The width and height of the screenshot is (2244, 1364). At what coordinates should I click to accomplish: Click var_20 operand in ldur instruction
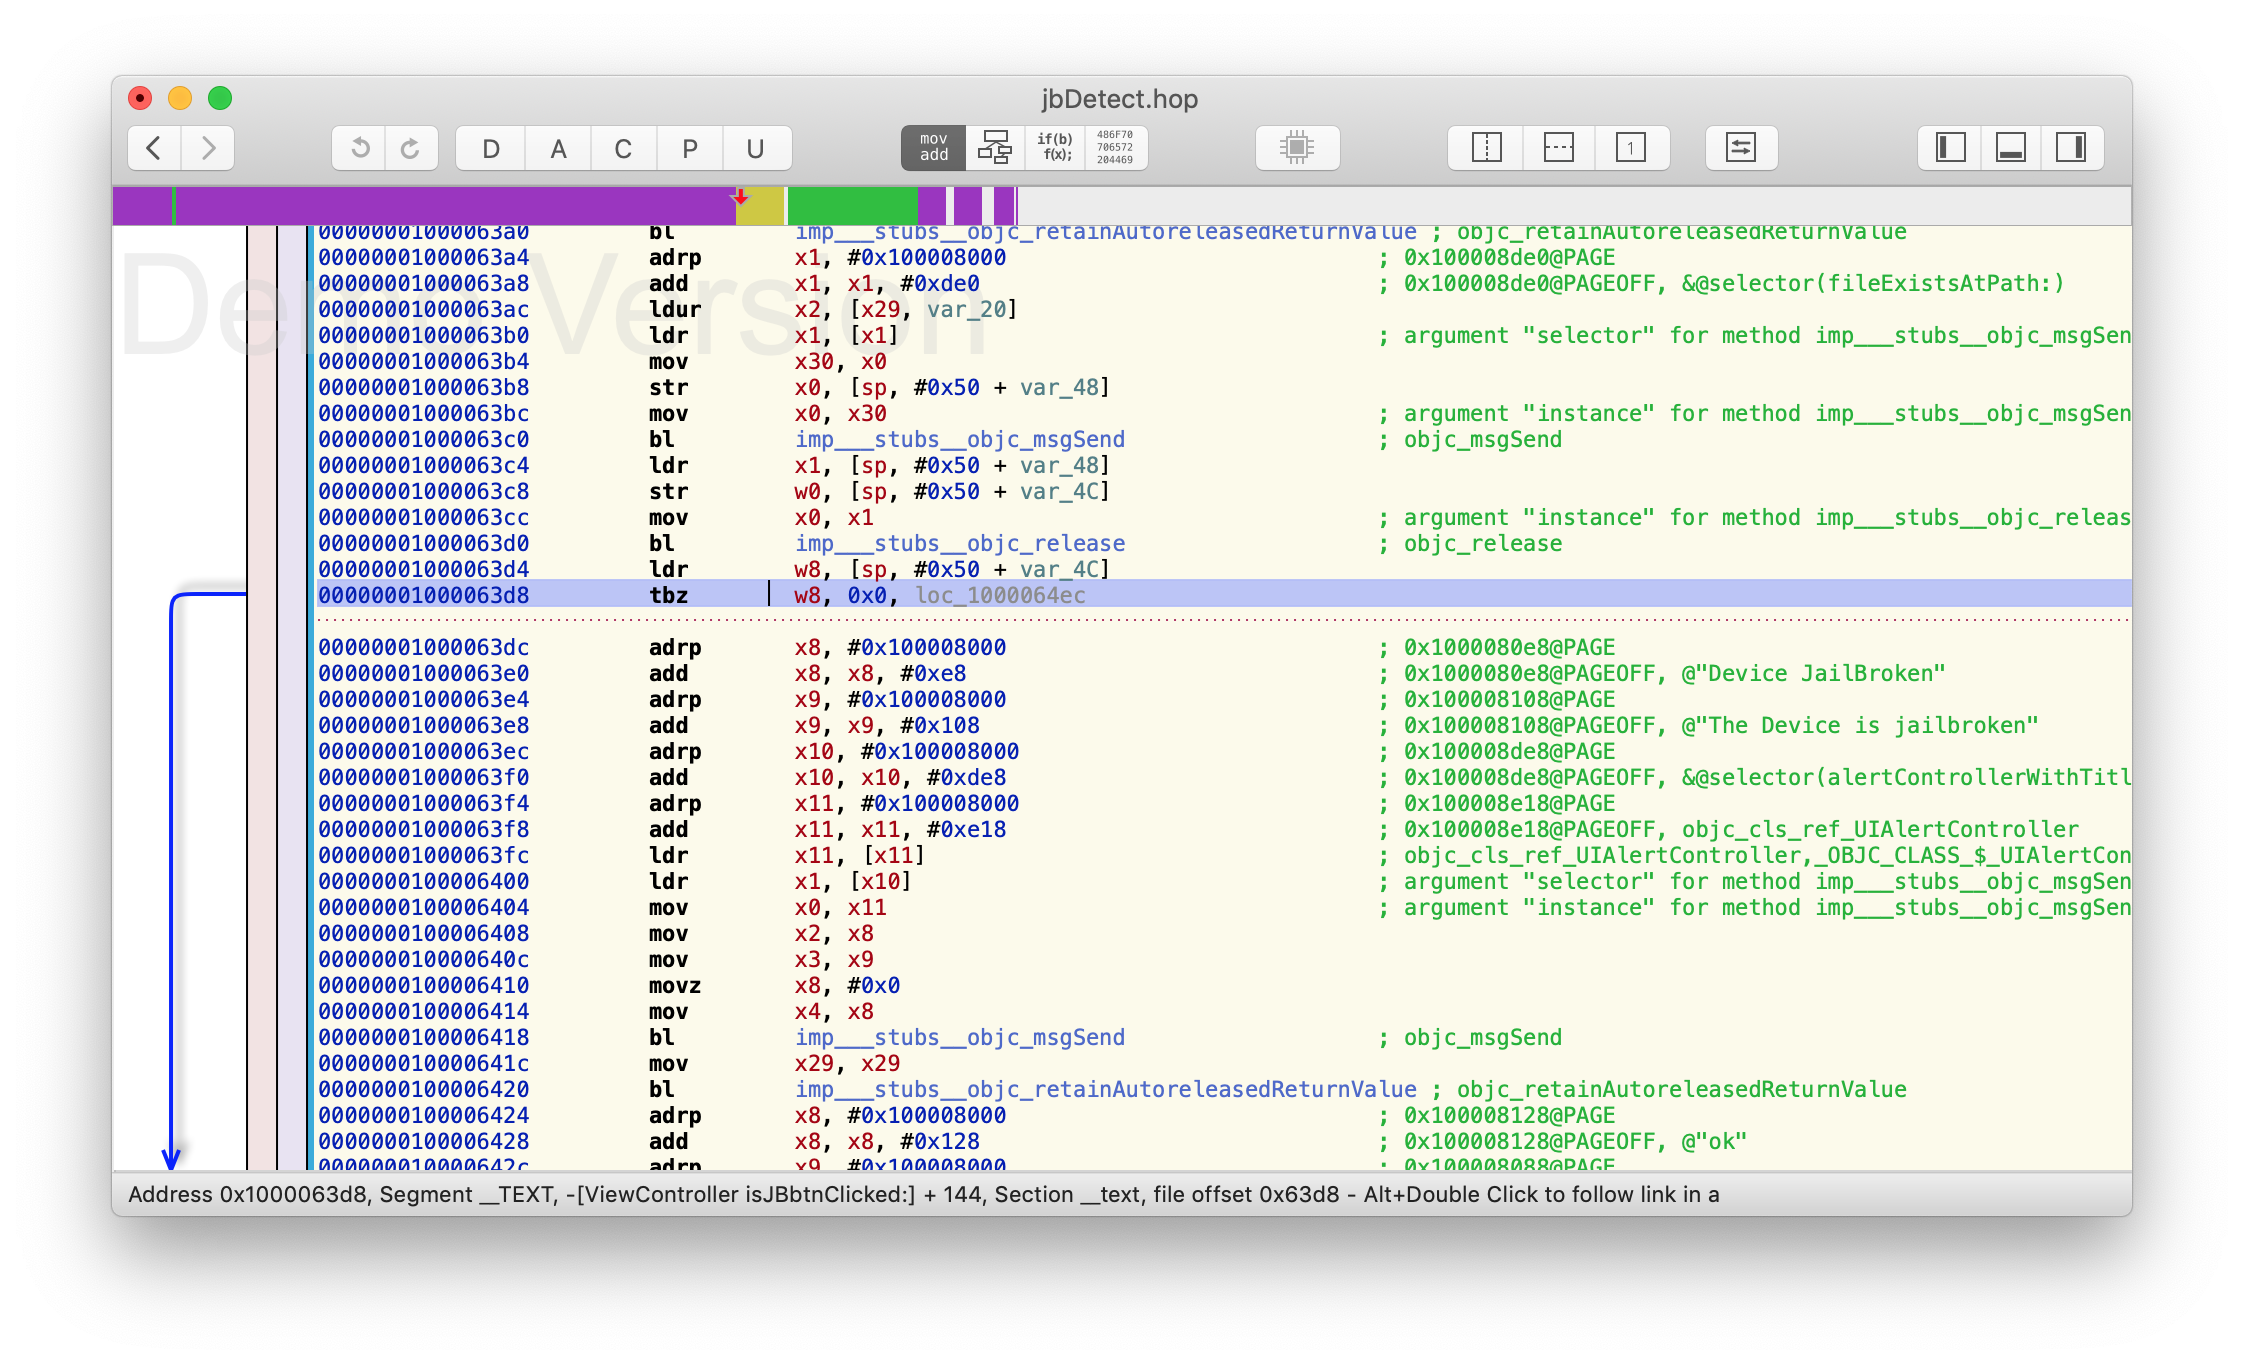pos(966,309)
